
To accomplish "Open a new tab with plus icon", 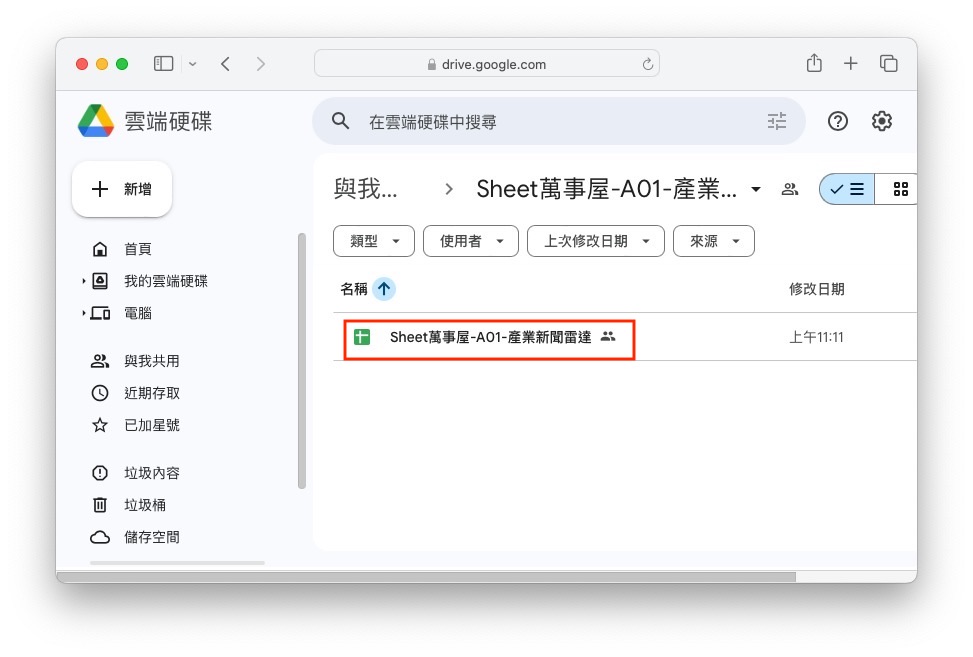I will click(x=850, y=63).
